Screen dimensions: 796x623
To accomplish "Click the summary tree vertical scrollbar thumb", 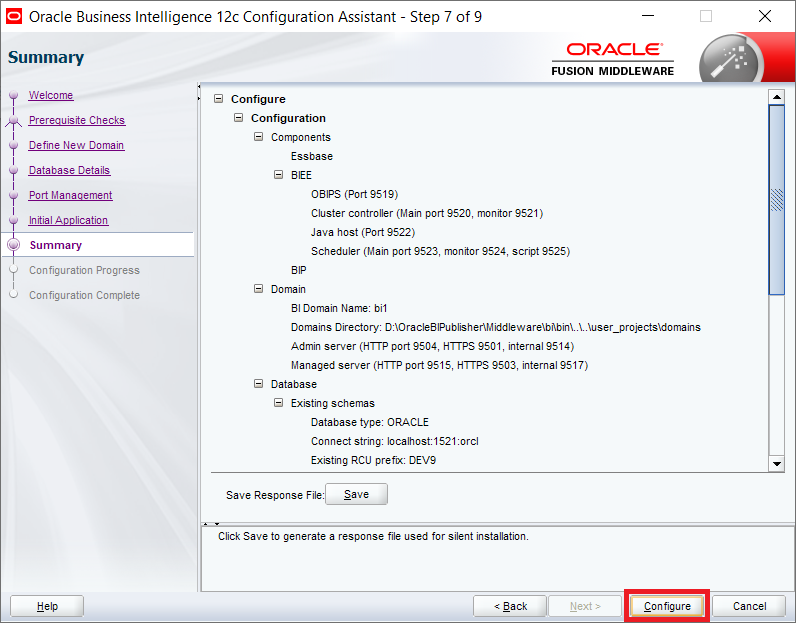I will pos(777,200).
